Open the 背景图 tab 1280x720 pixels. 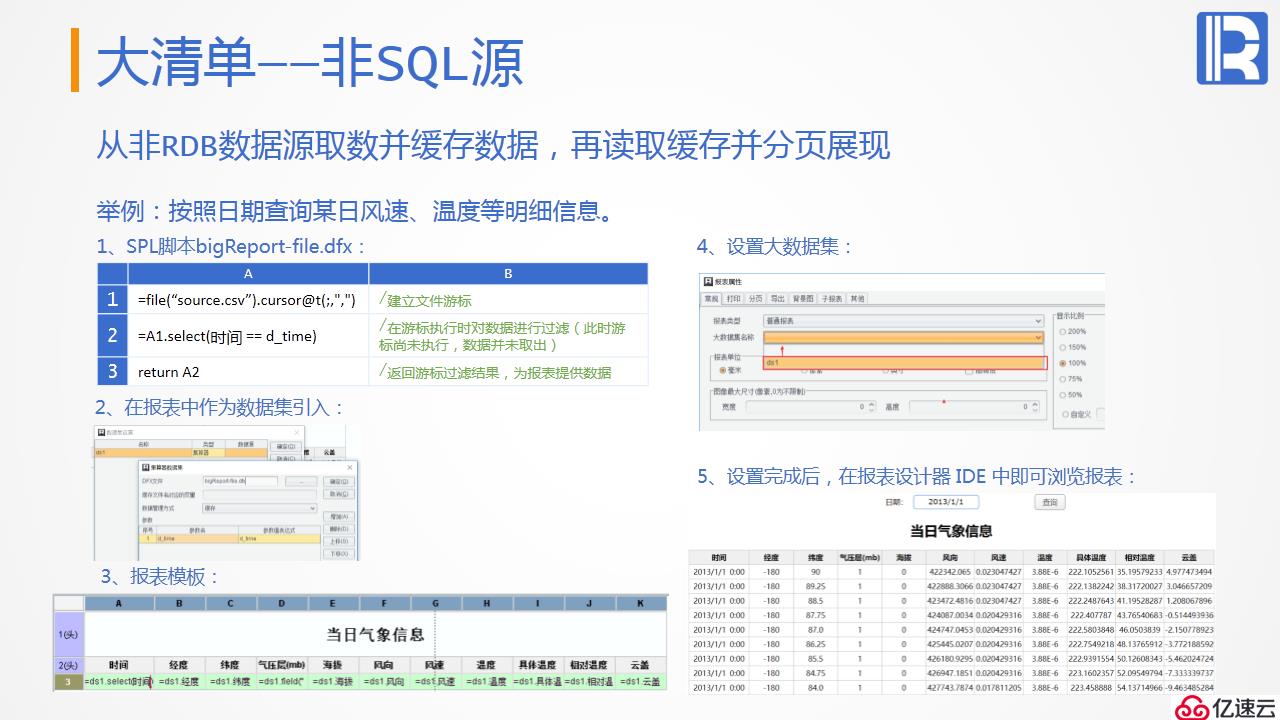(x=803, y=299)
